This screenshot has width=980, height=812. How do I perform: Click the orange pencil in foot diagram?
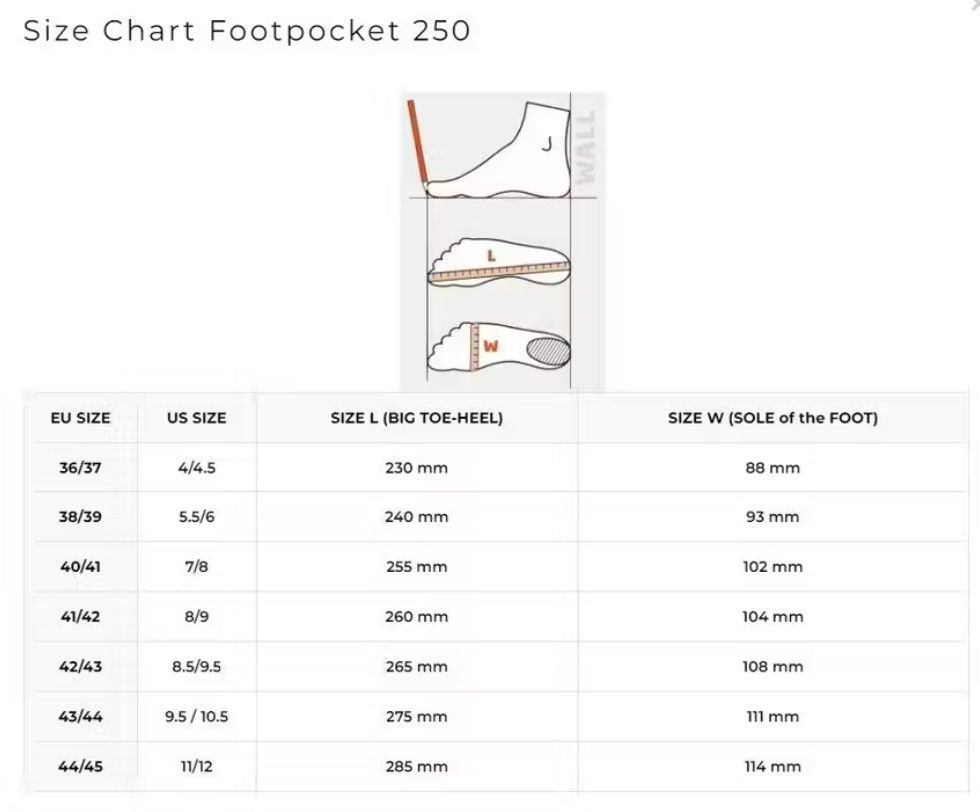coord(417,146)
